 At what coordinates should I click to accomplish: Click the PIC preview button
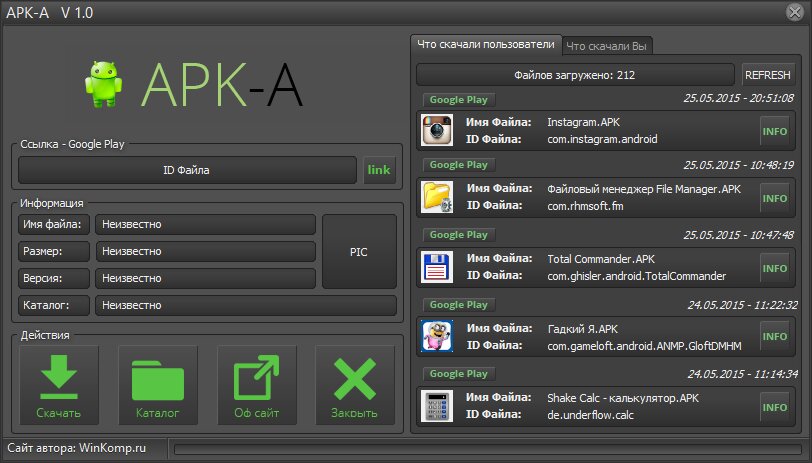point(358,251)
